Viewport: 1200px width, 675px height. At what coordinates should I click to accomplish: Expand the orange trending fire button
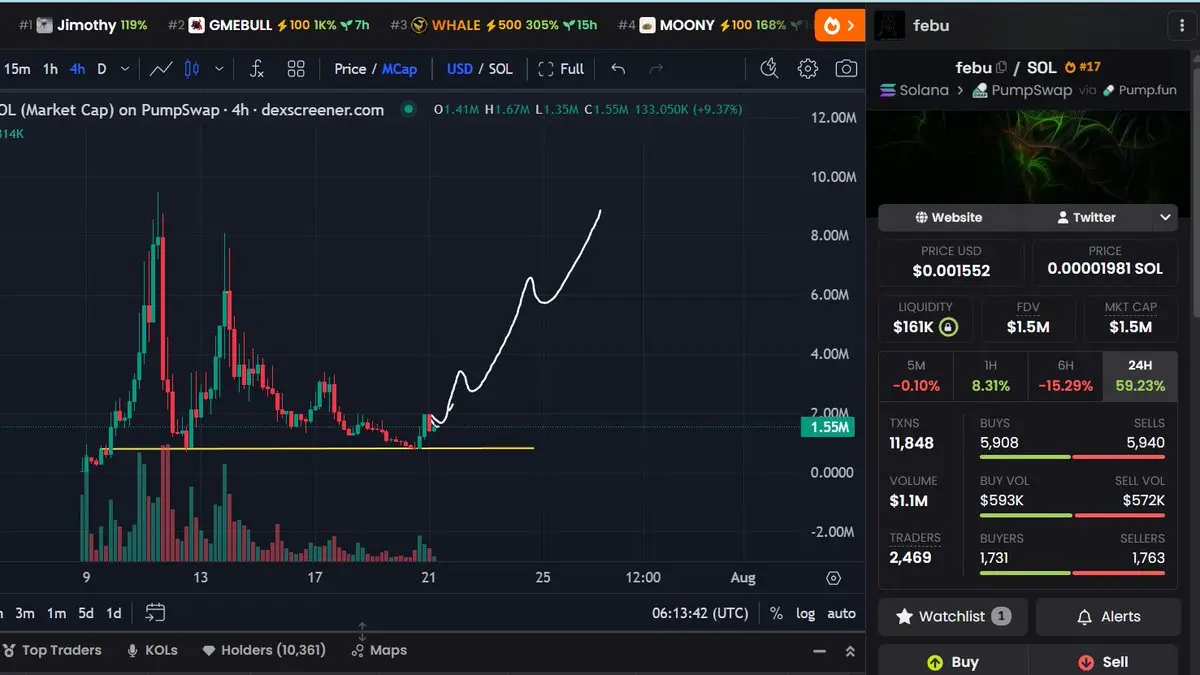point(840,25)
